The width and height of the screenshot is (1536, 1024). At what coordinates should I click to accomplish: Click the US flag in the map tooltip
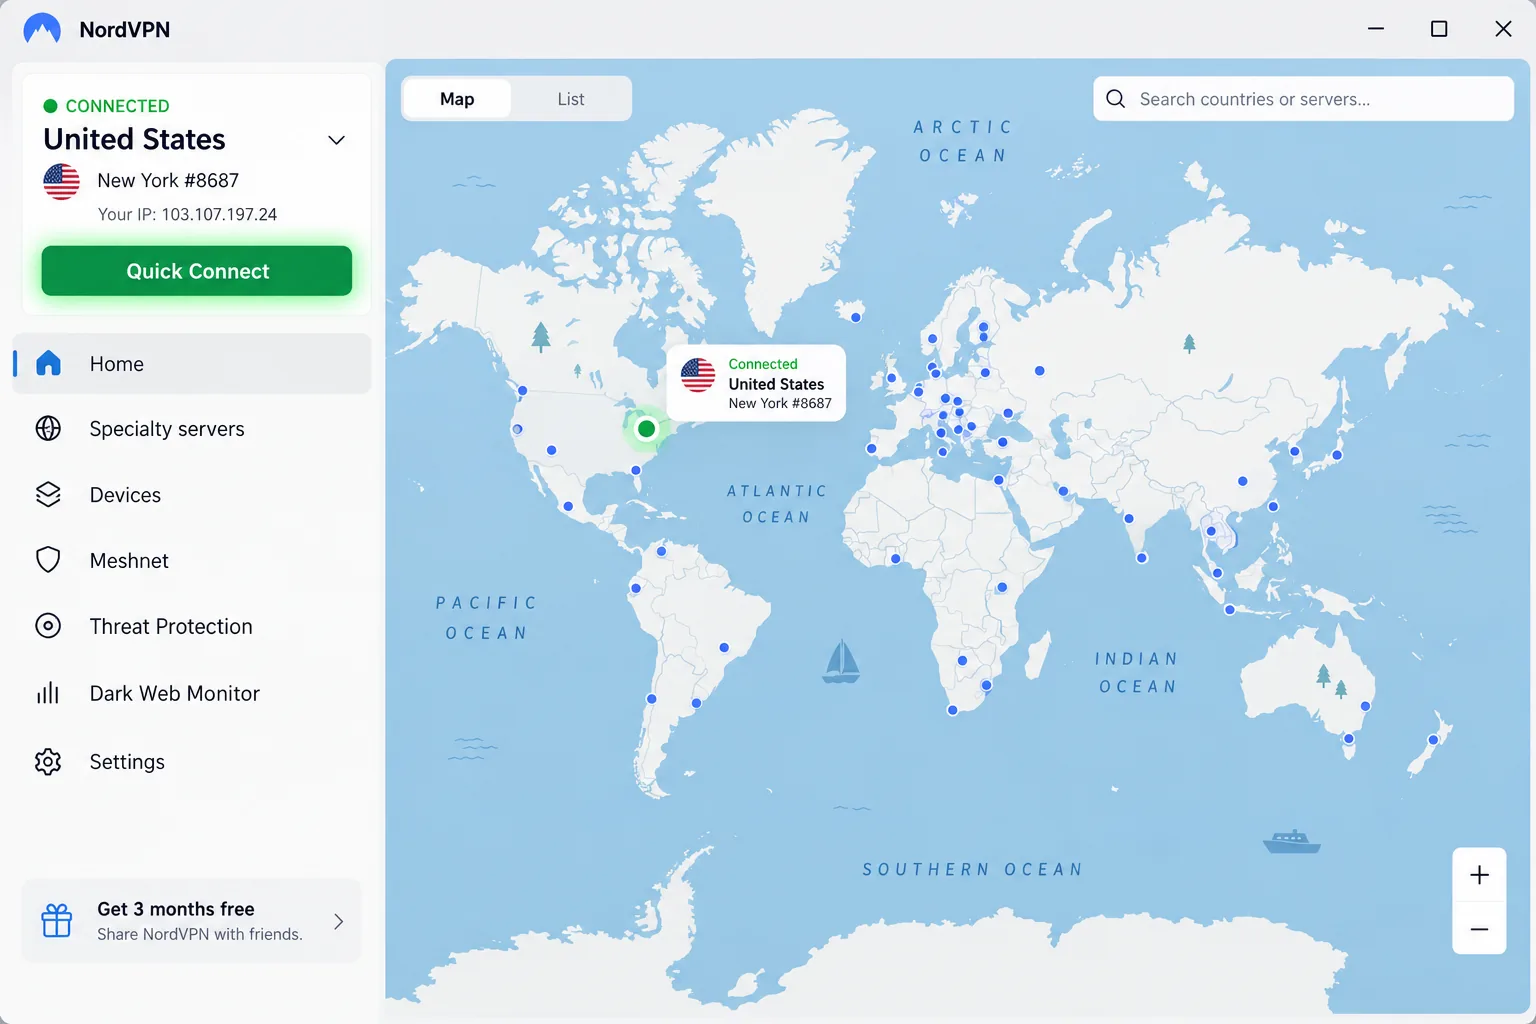[x=698, y=375]
